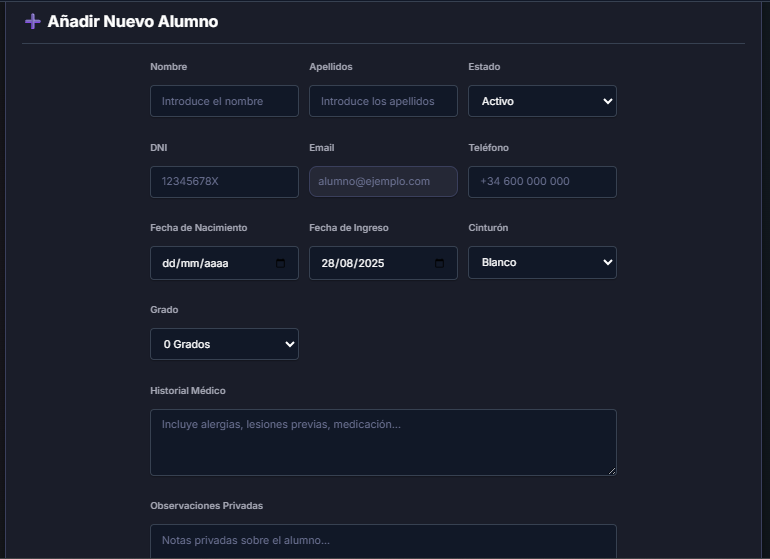Click the Observaciones Privadas label

(207, 505)
